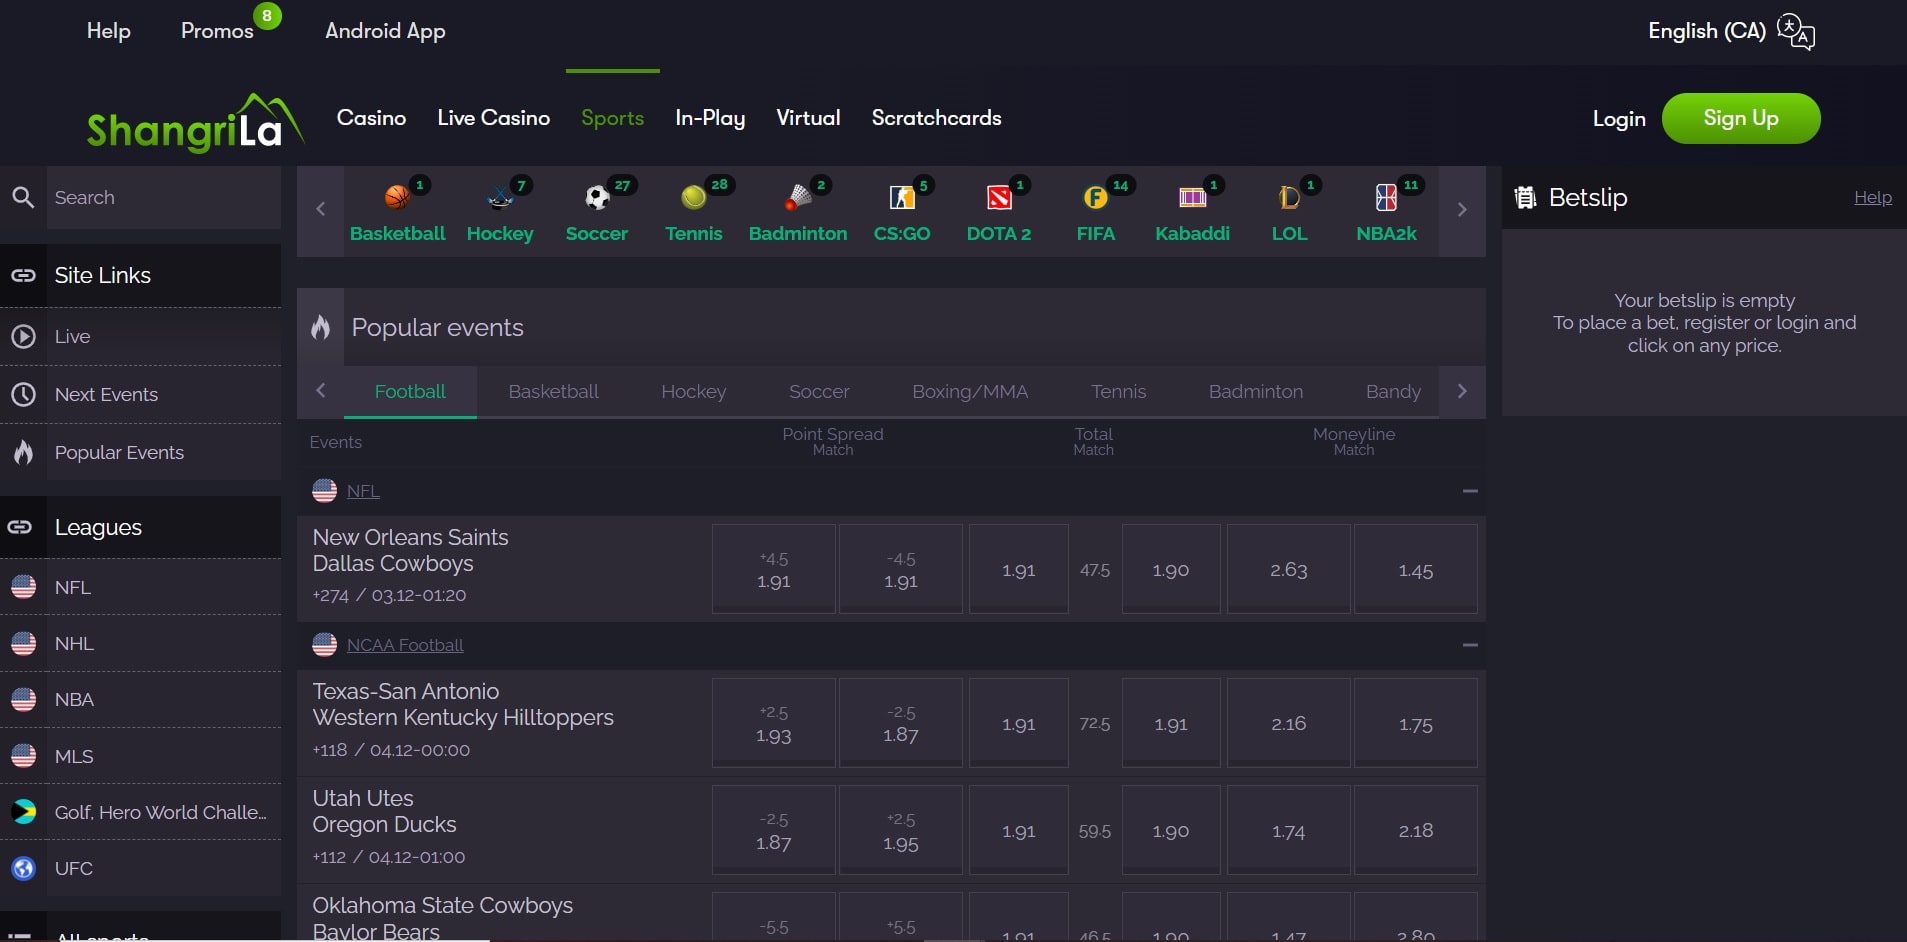Switch to Football popular events tab
The width and height of the screenshot is (1907, 942).
tap(410, 391)
